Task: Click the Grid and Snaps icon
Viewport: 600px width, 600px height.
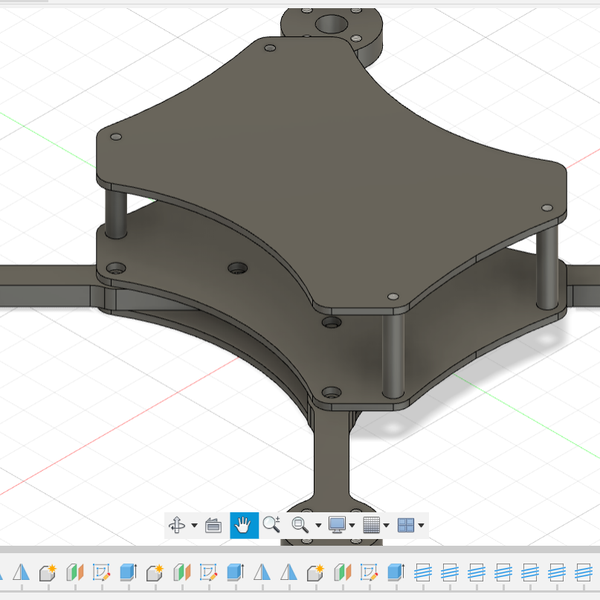Action: click(371, 525)
